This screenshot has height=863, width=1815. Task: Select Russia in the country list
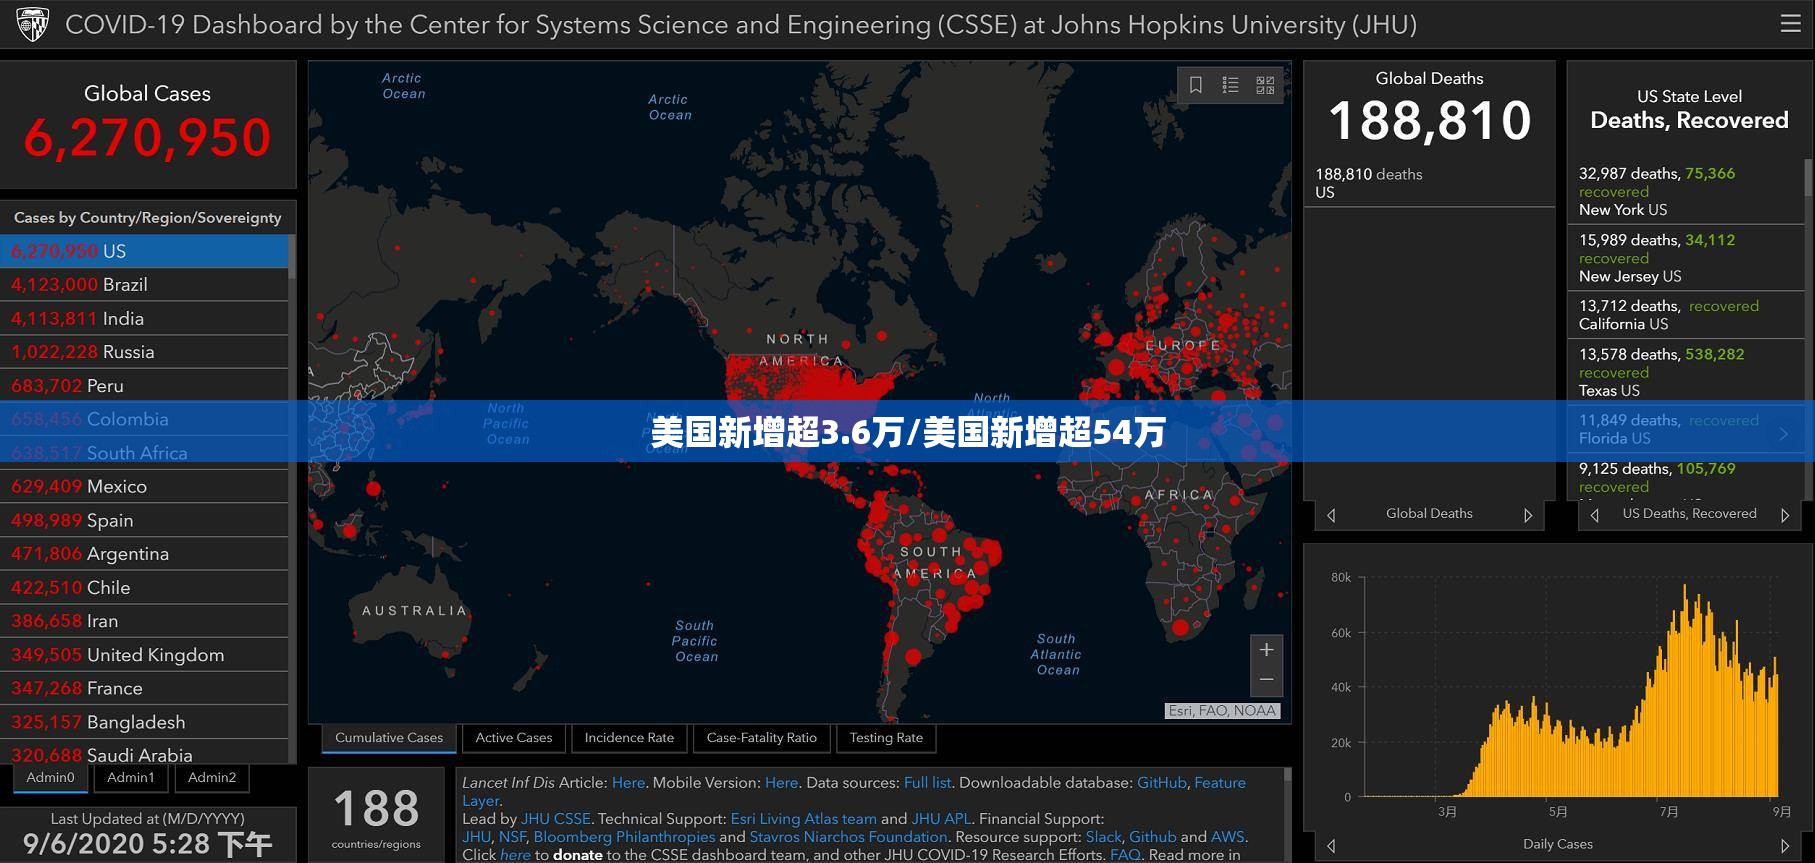(x=144, y=352)
